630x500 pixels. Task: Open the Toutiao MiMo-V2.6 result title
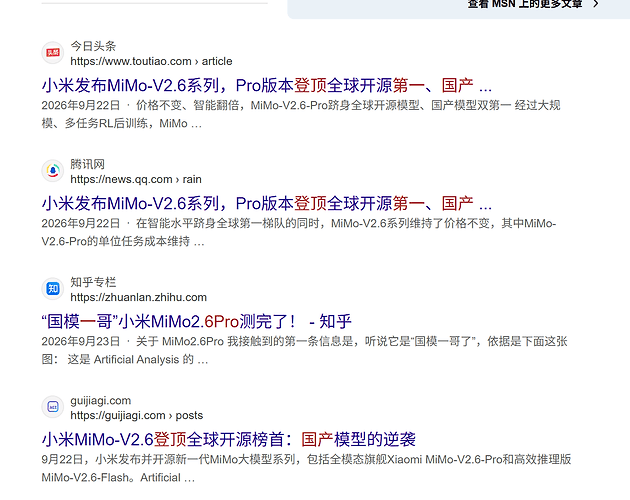[267, 85]
